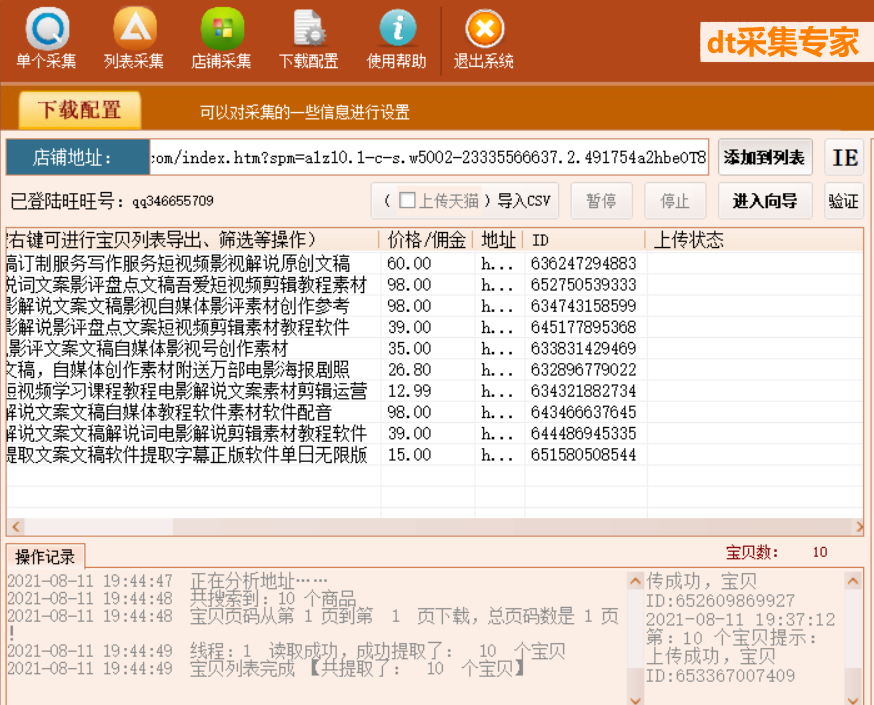Click the 下载配置 download config icon
The width and height of the screenshot is (874, 705).
pyautogui.click(x=309, y=37)
